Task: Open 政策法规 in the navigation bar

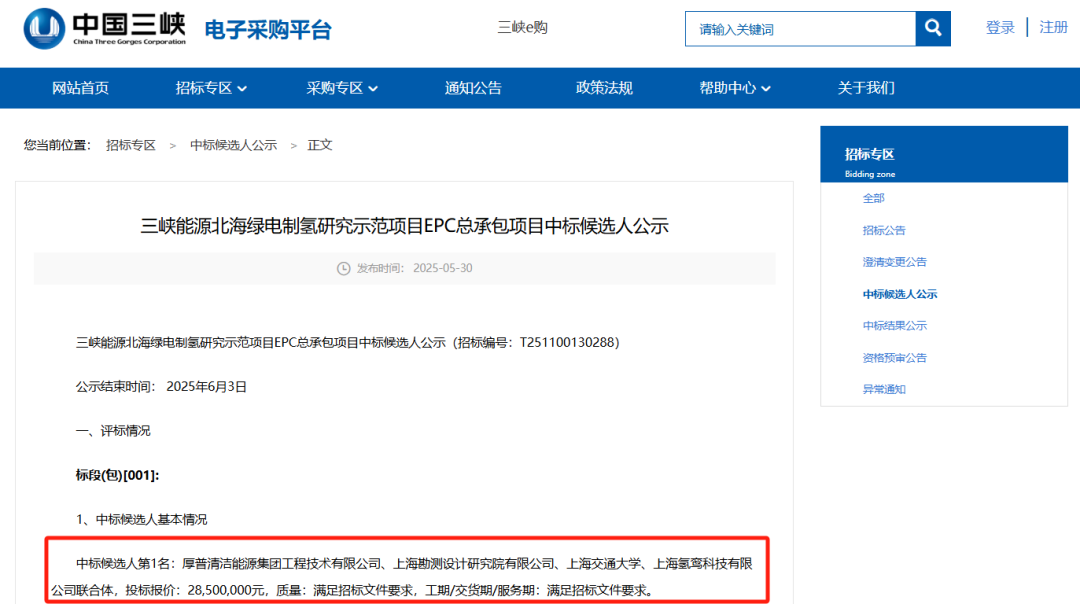Action: click(x=604, y=88)
